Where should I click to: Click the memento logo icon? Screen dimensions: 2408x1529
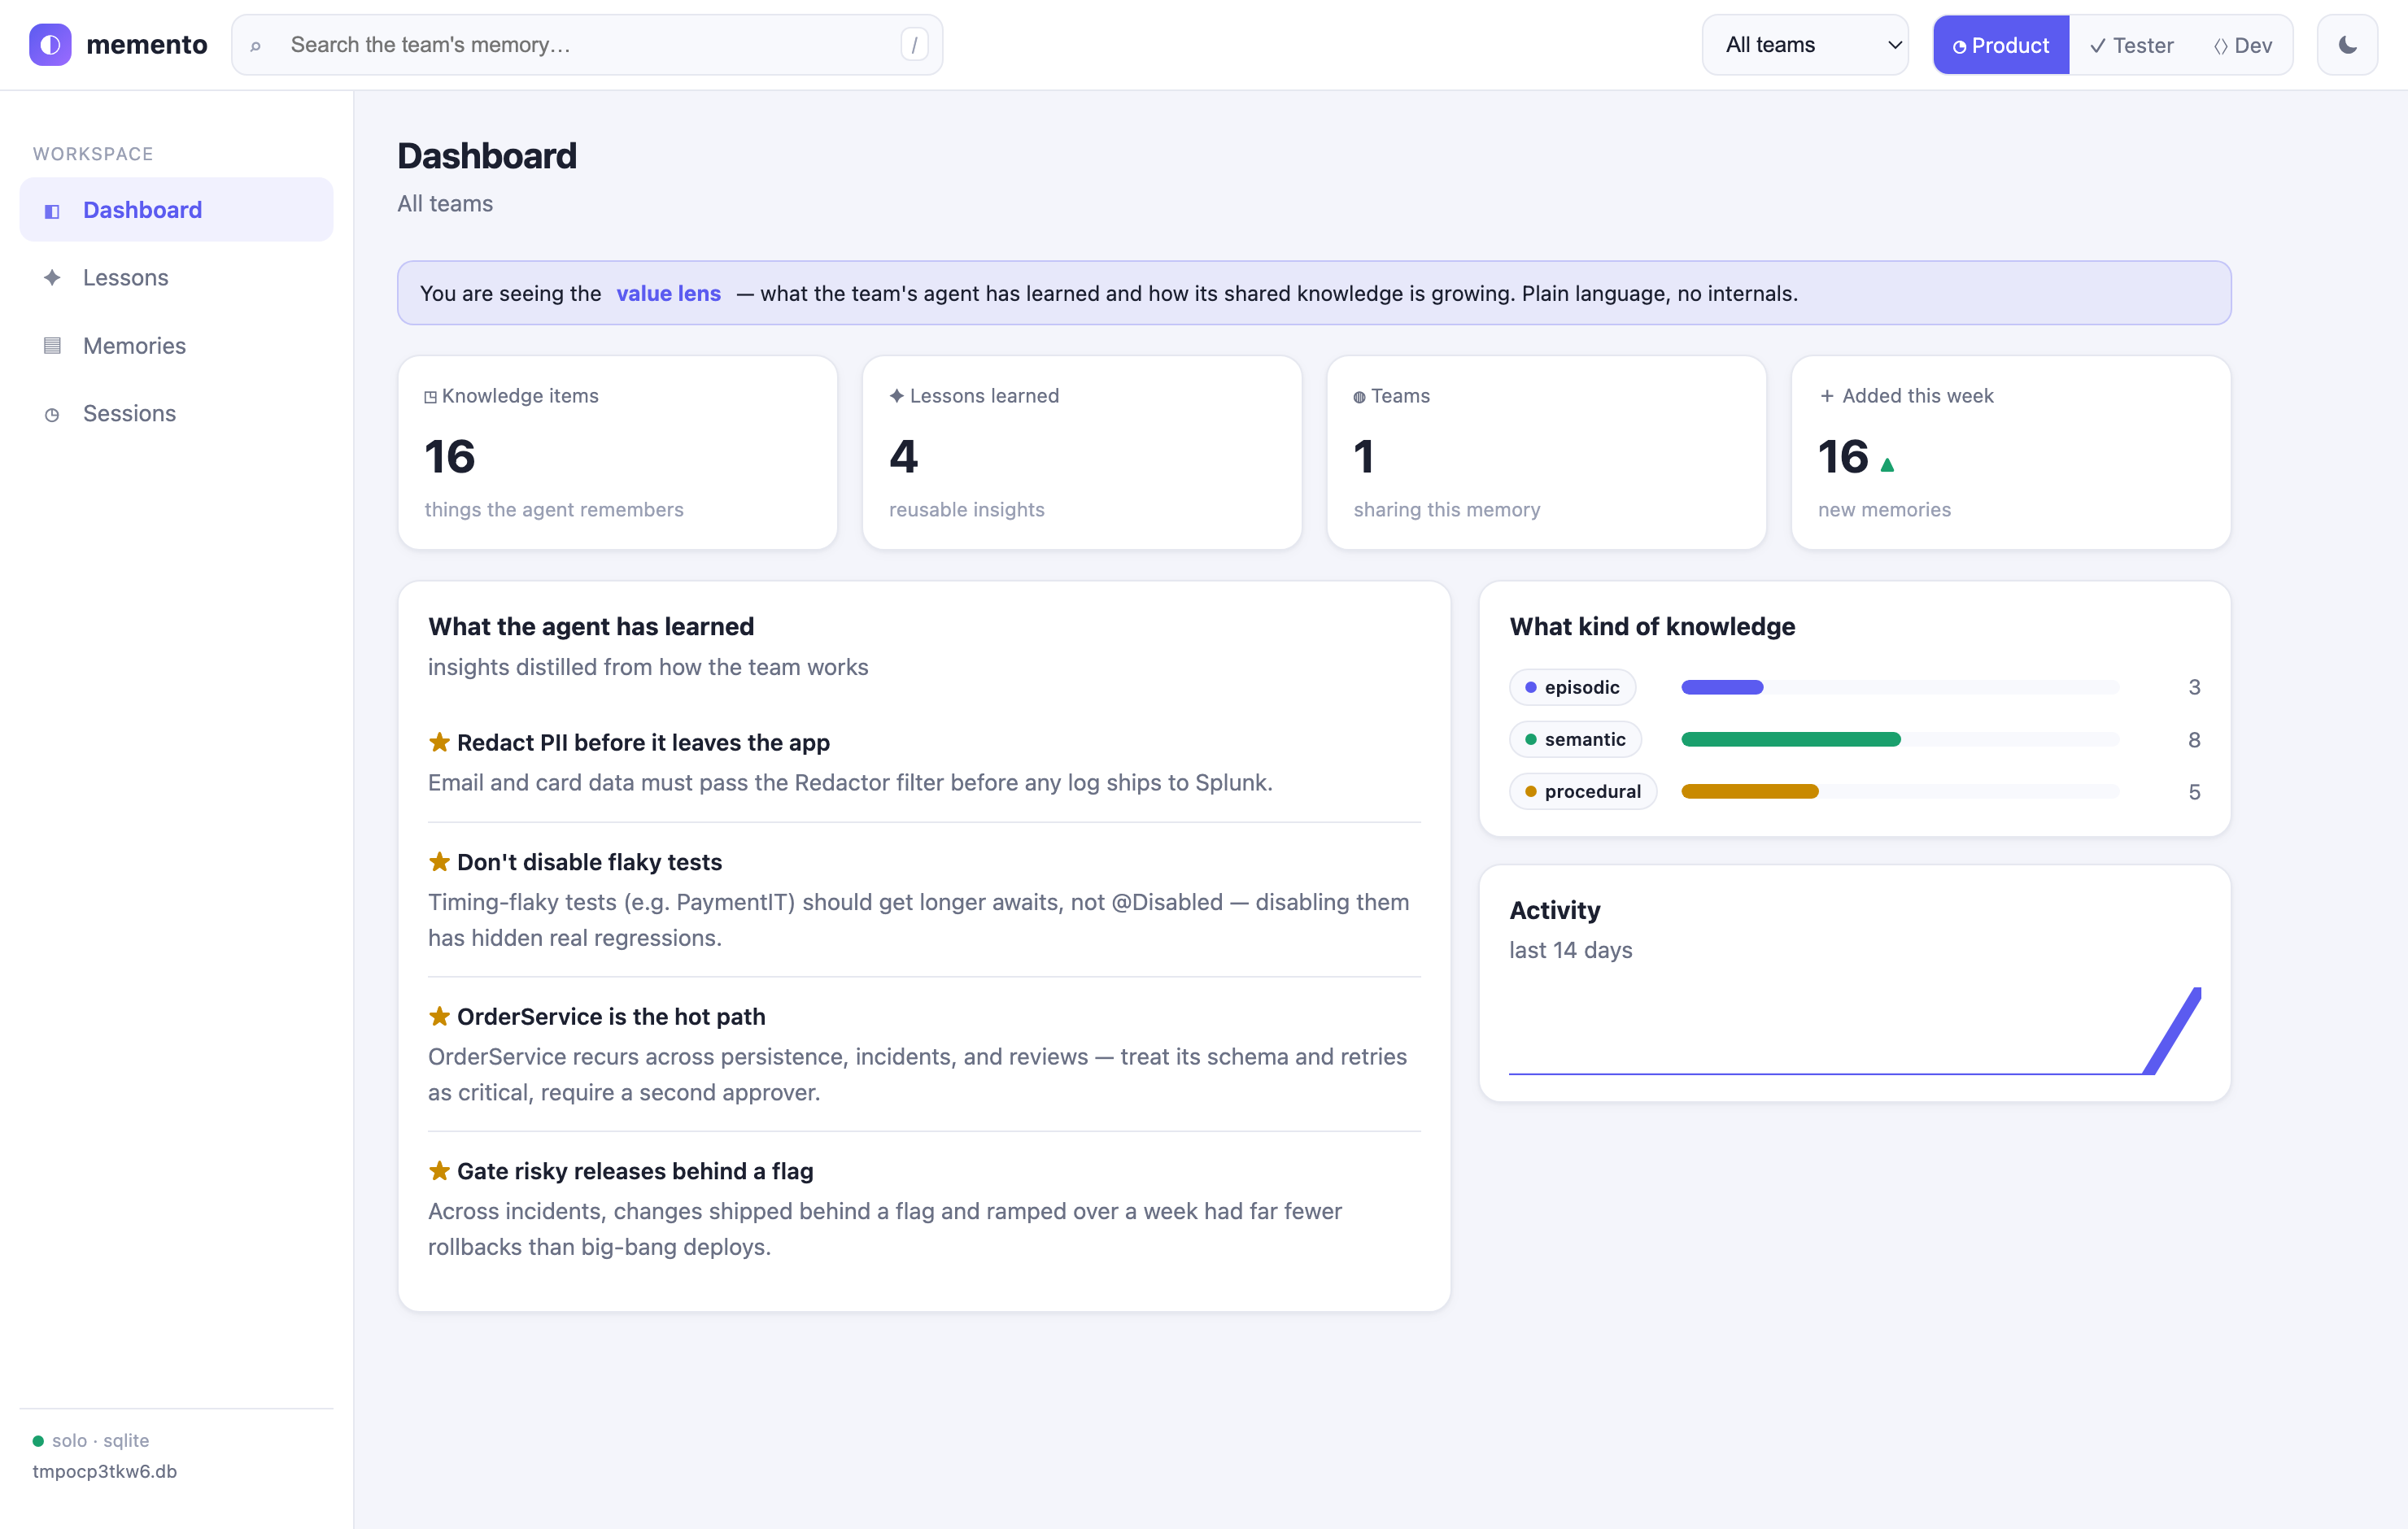point(50,45)
